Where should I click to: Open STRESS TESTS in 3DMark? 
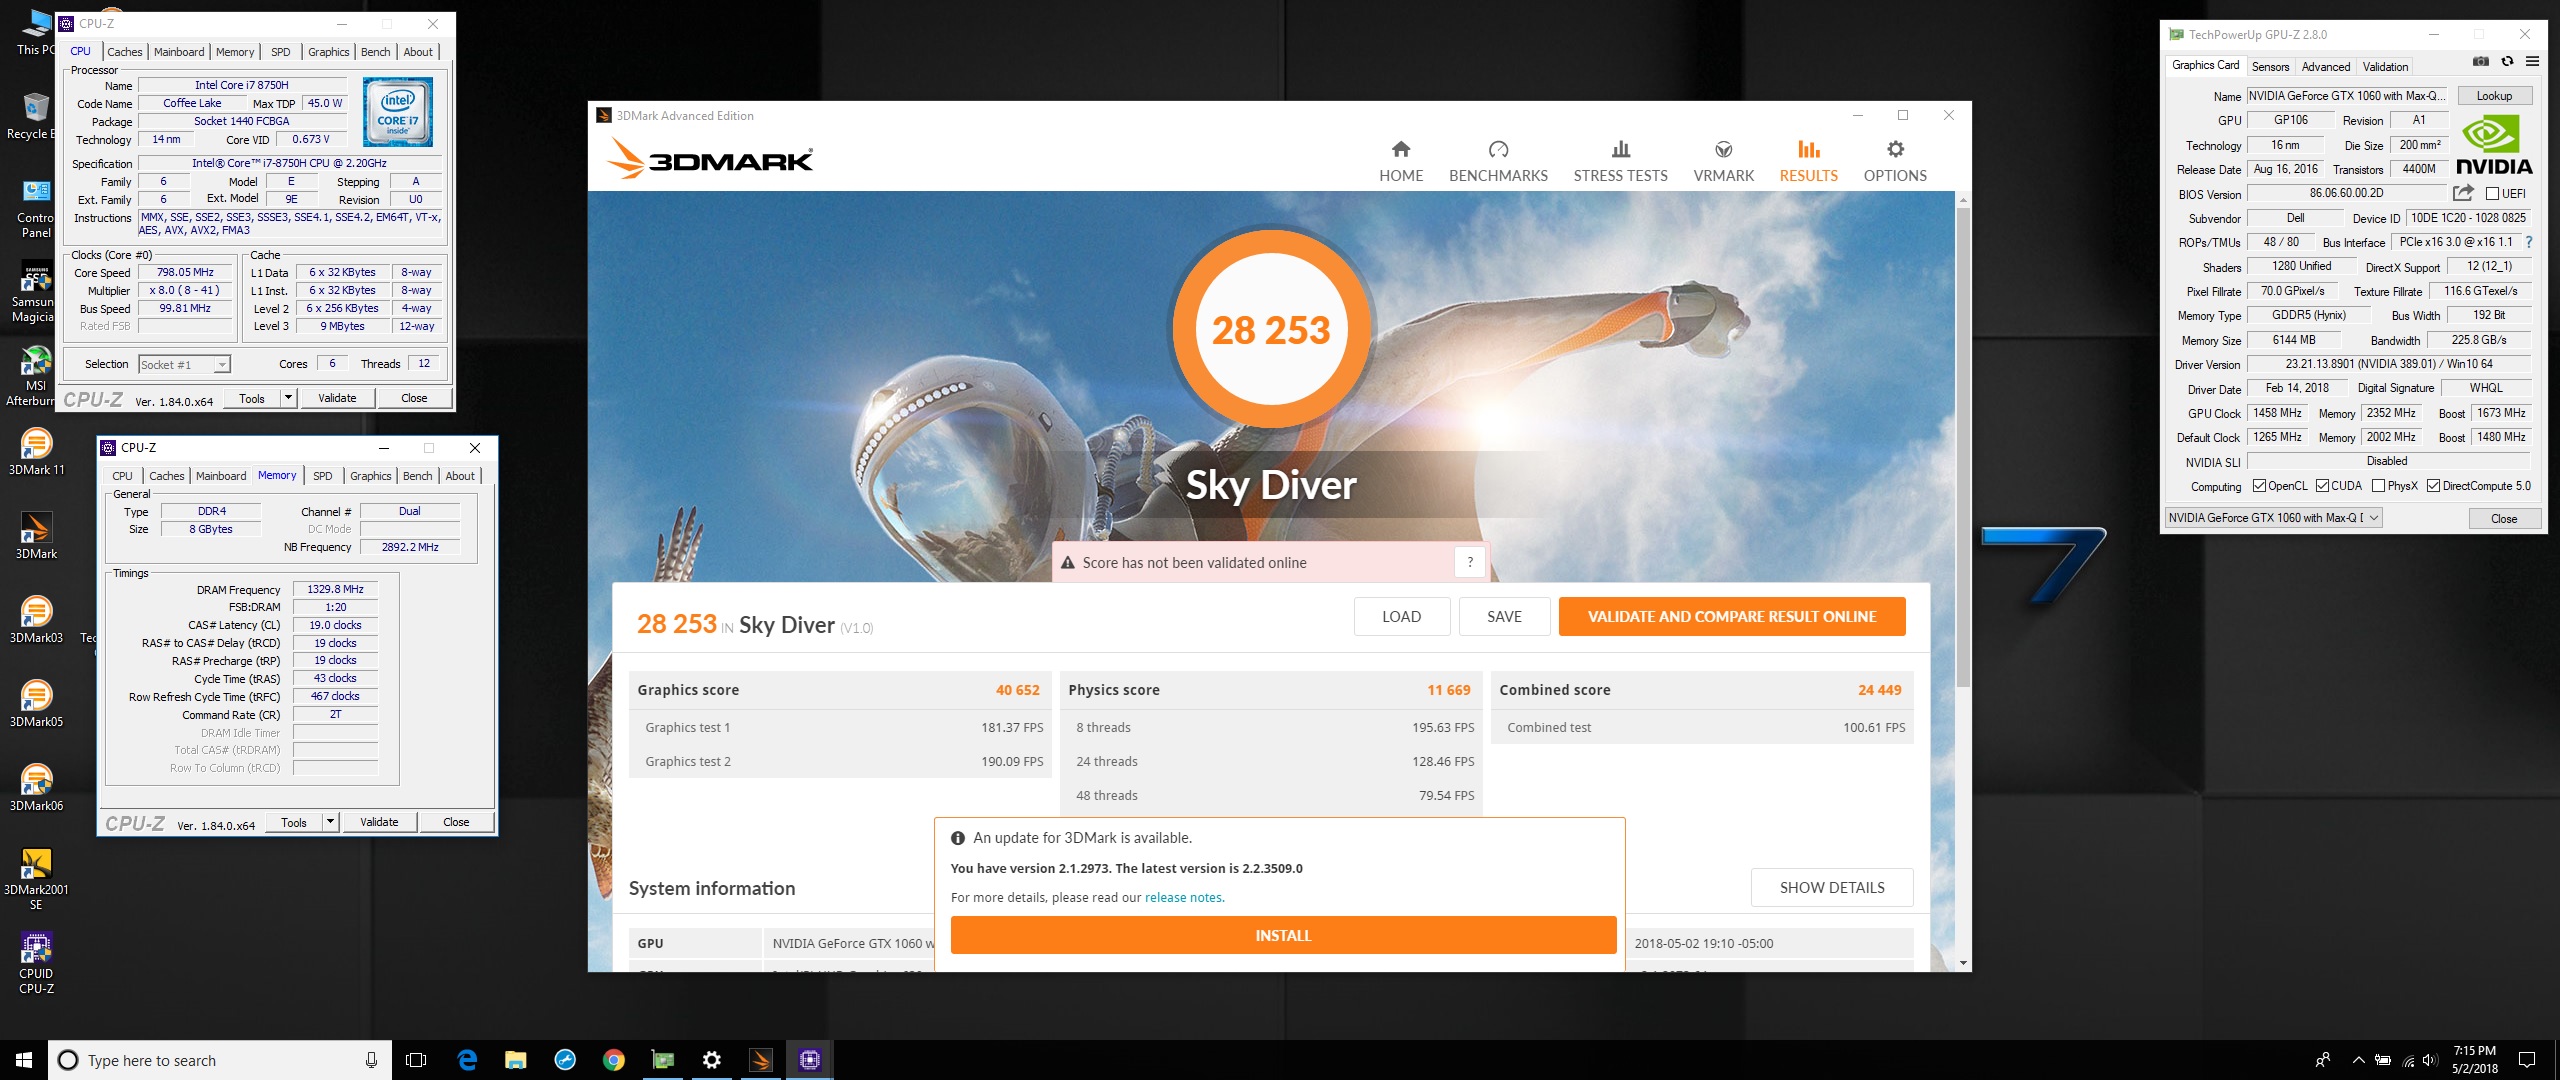click(1620, 161)
